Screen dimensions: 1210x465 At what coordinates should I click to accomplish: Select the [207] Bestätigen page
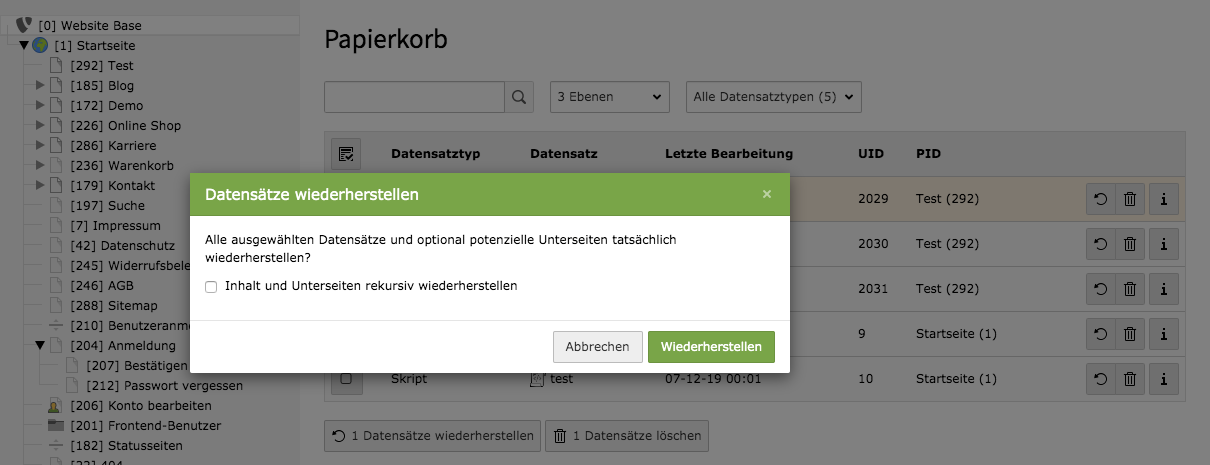[138, 365]
